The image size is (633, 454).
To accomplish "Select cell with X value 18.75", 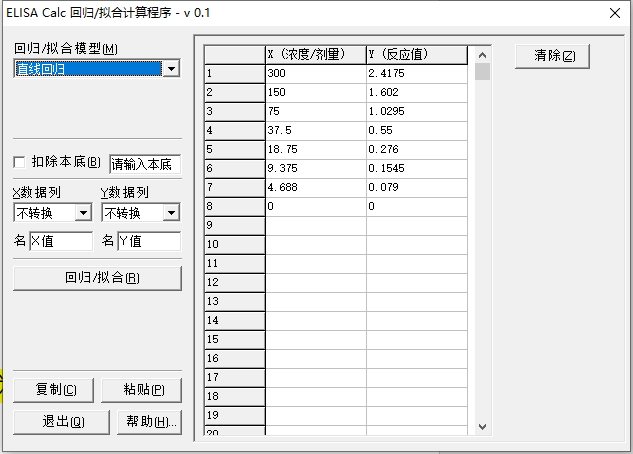I will (x=316, y=150).
